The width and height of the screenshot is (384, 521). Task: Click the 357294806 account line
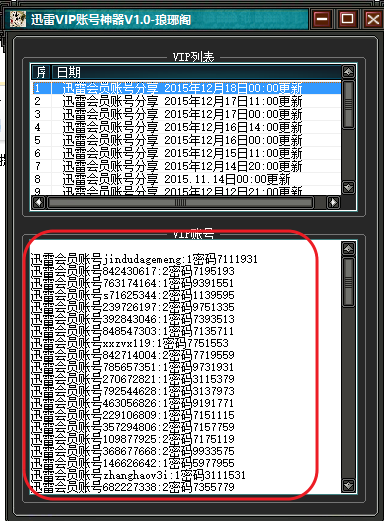(133, 427)
